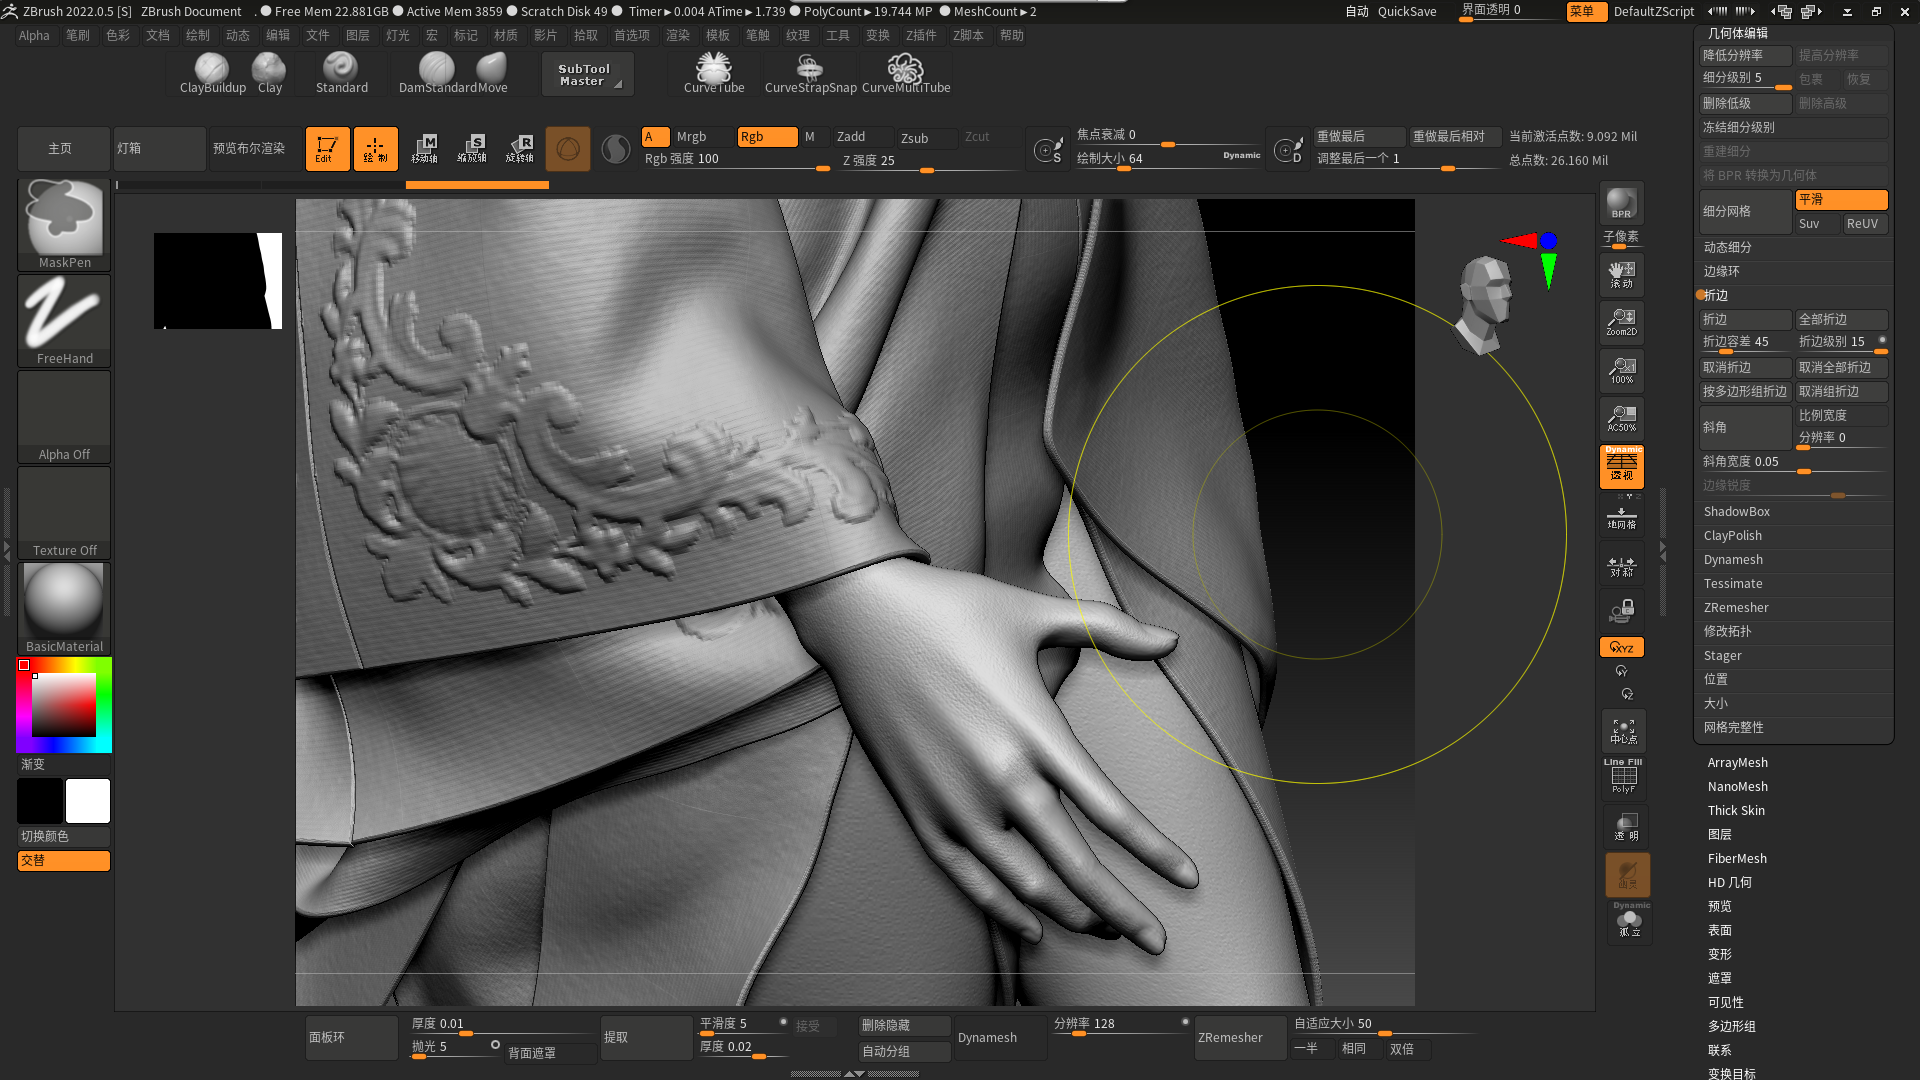
Task: Expand the ZRemesher section
Action: coord(1736,608)
